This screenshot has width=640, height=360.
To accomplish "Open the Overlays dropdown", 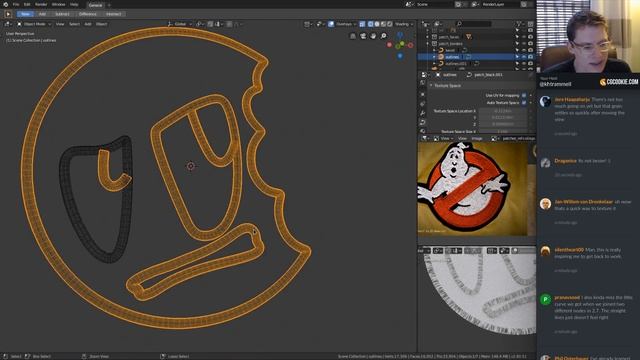I will click(x=345, y=24).
